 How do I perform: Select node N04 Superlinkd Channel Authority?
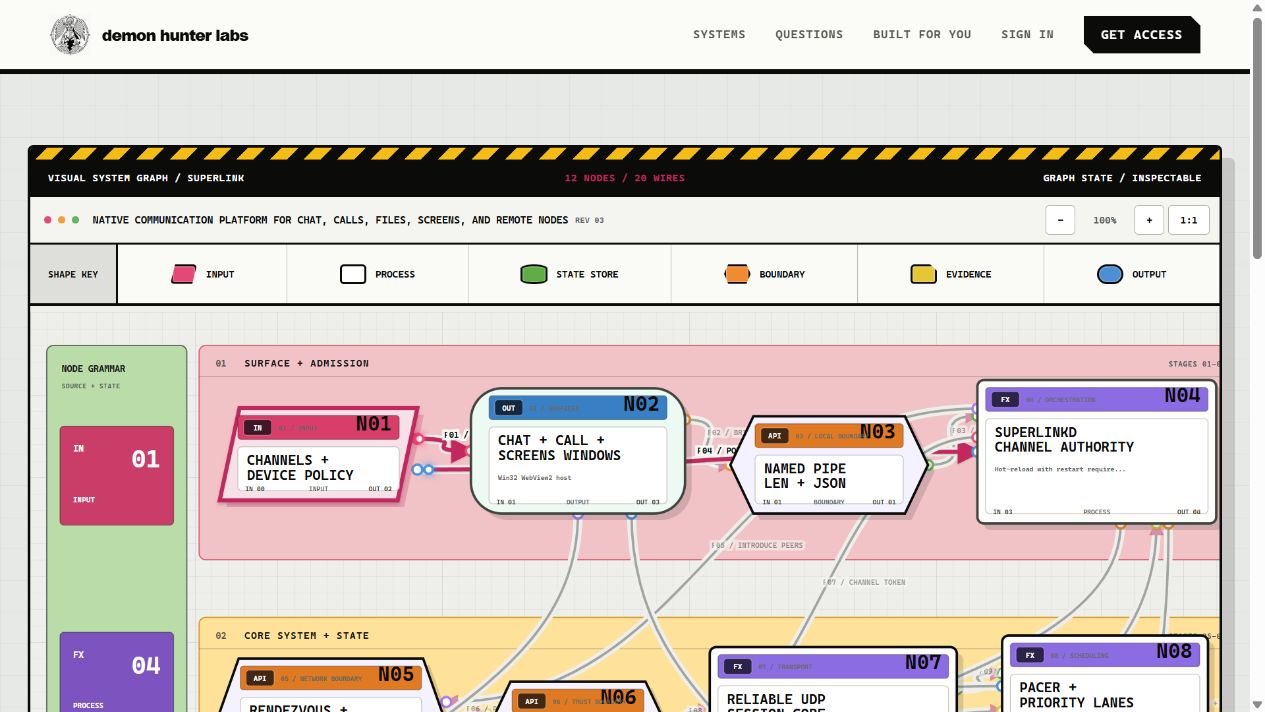tap(1097, 451)
